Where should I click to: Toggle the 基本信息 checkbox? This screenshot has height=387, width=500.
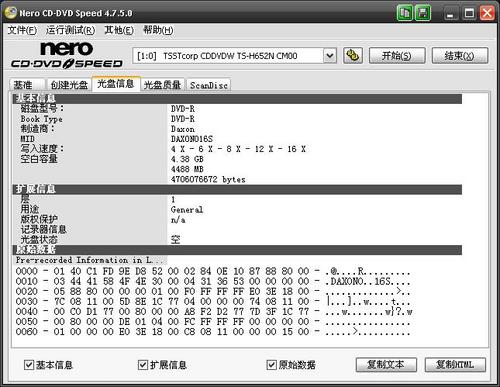pos(29,365)
